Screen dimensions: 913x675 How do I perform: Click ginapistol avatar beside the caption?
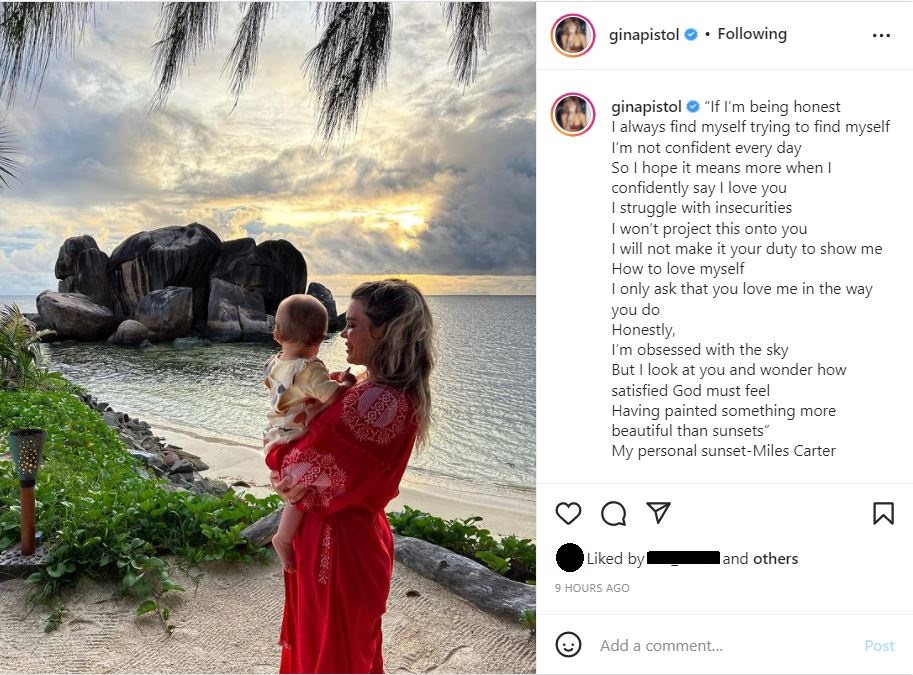coord(573,114)
